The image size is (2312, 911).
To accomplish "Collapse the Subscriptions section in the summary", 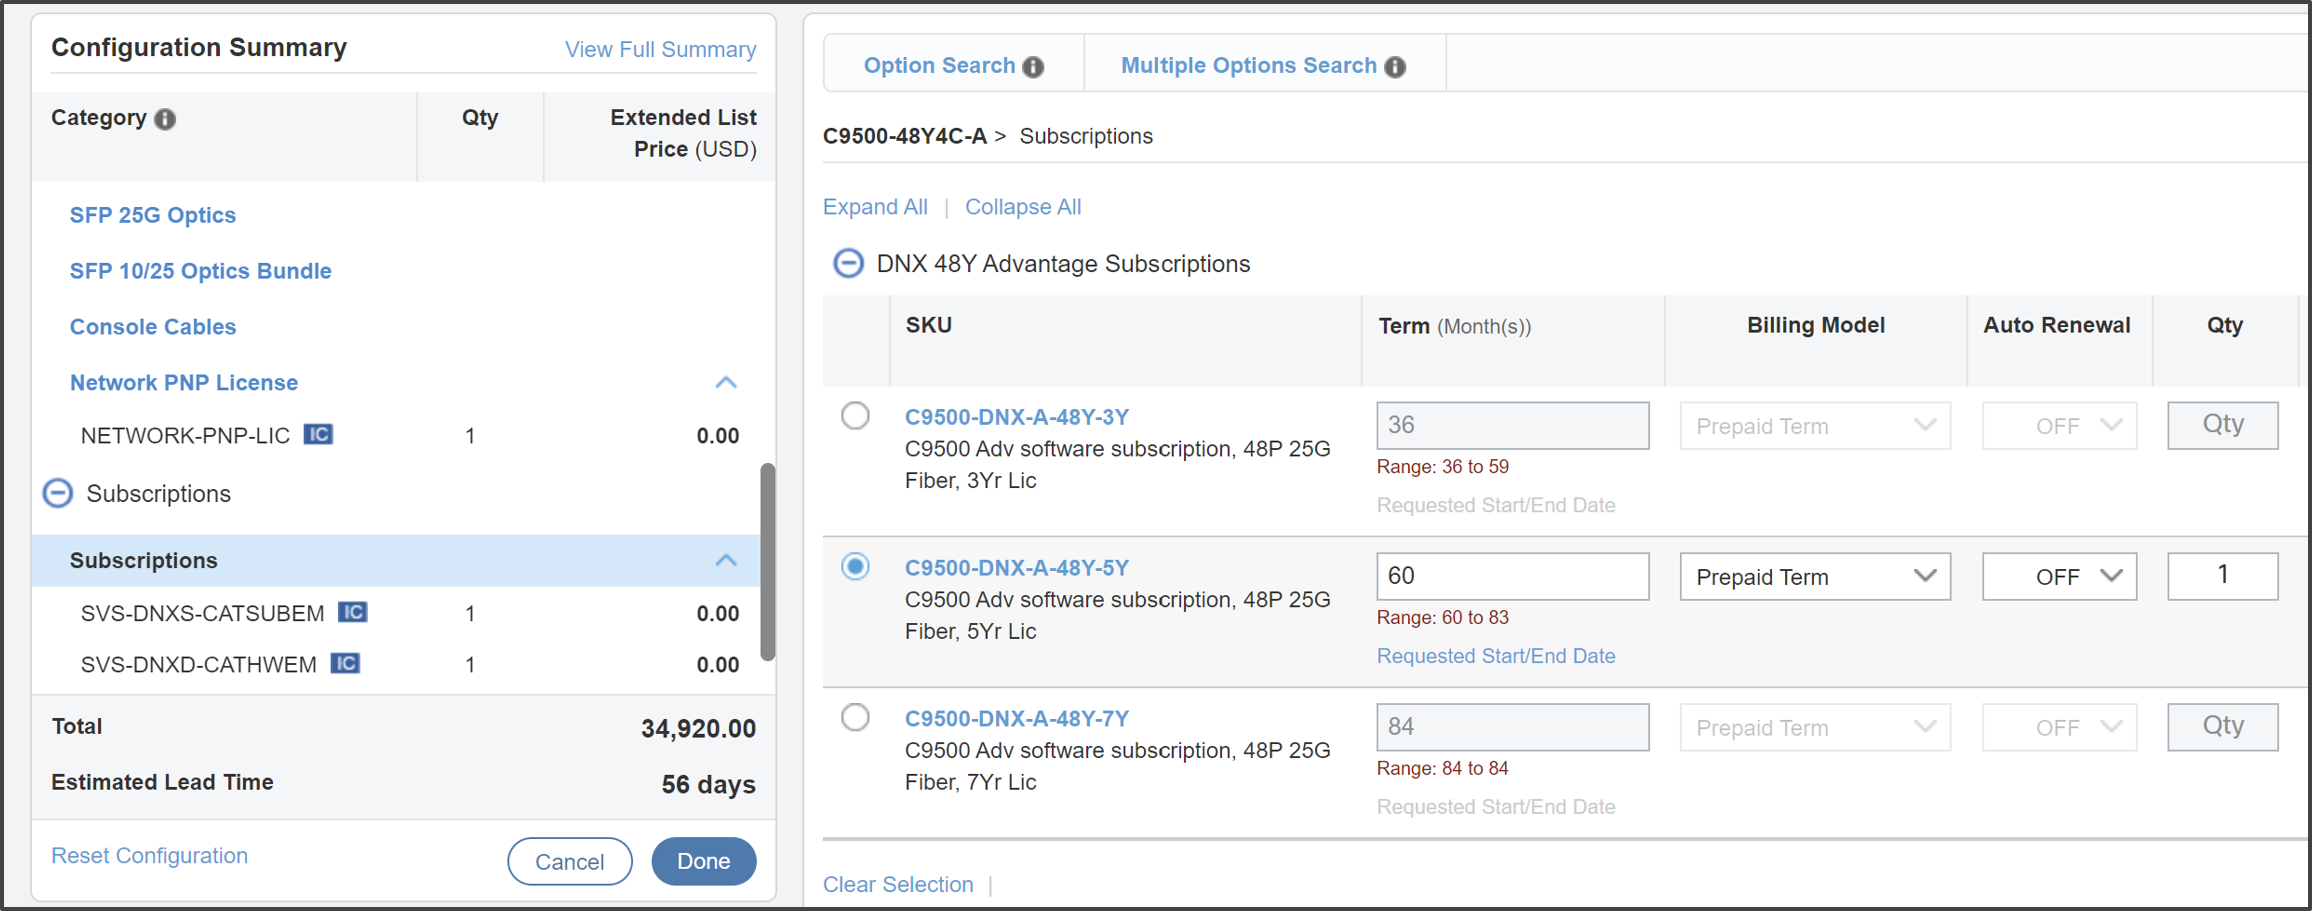I will point(58,493).
